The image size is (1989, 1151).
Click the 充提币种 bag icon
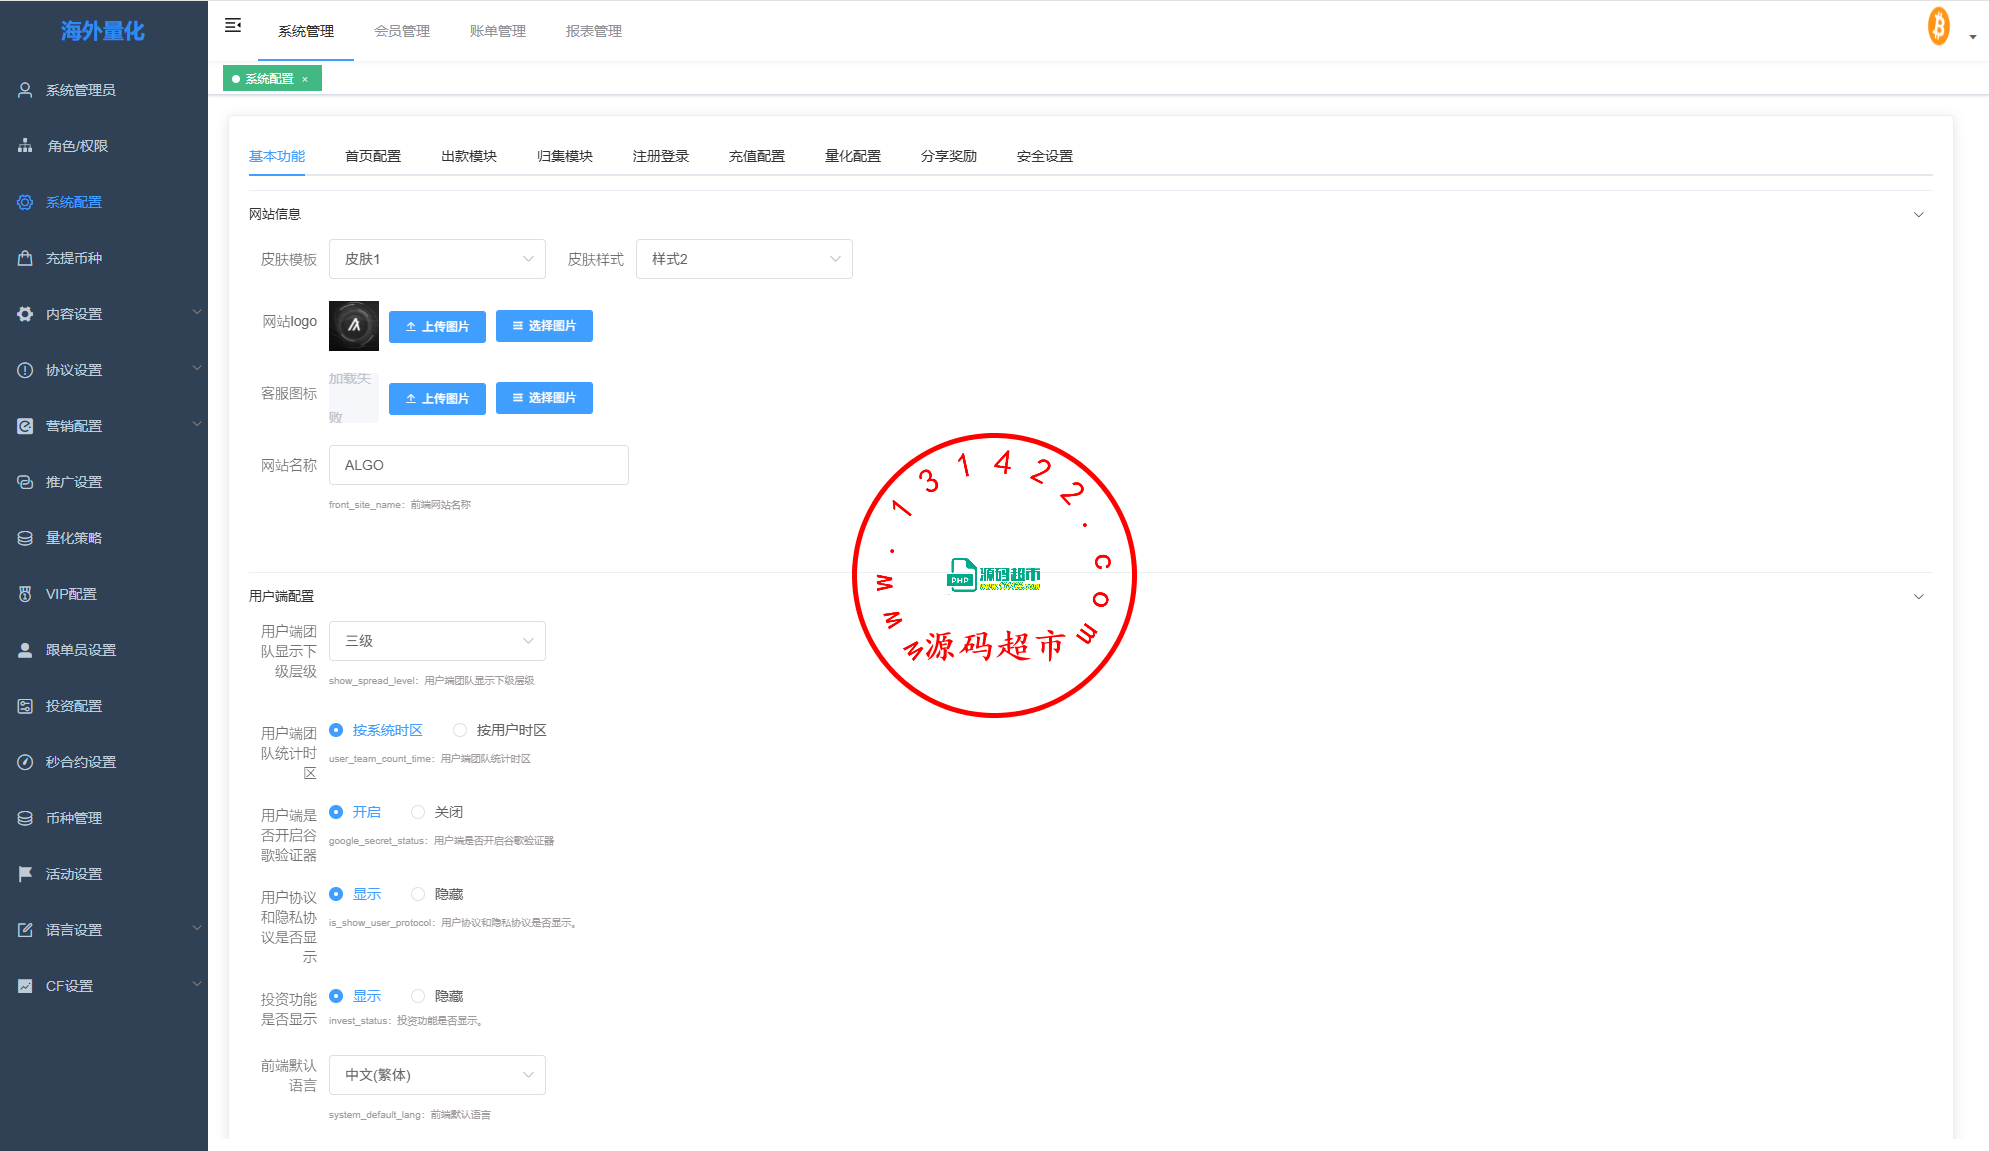pos(25,258)
